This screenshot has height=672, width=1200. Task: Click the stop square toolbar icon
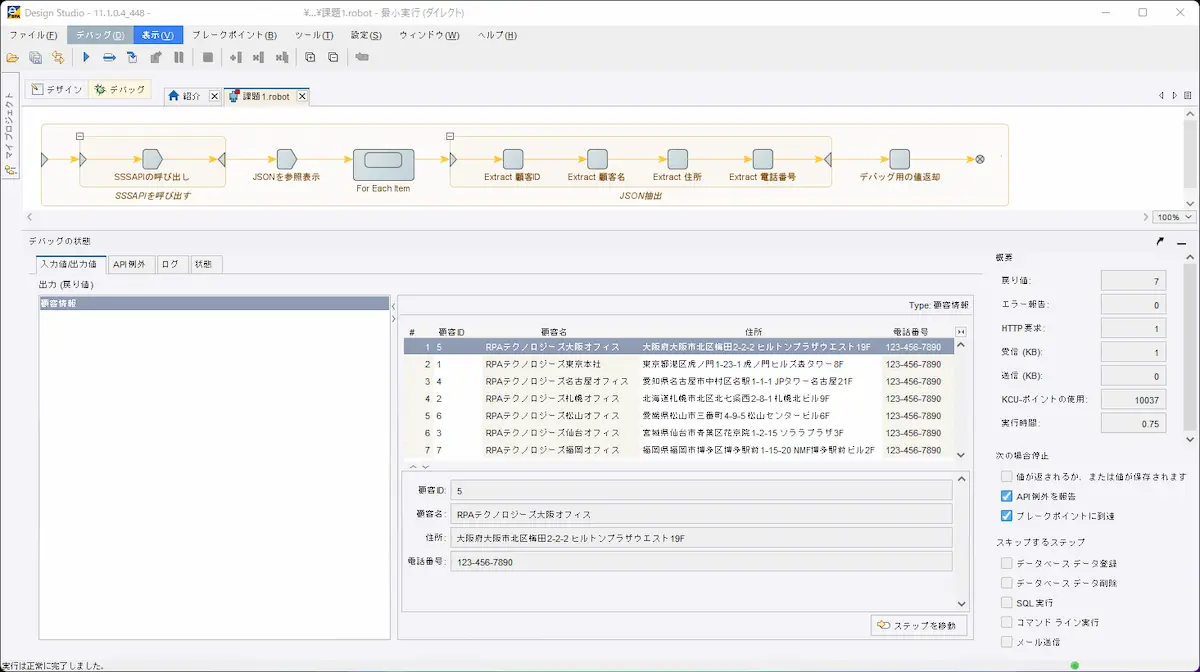tap(208, 57)
